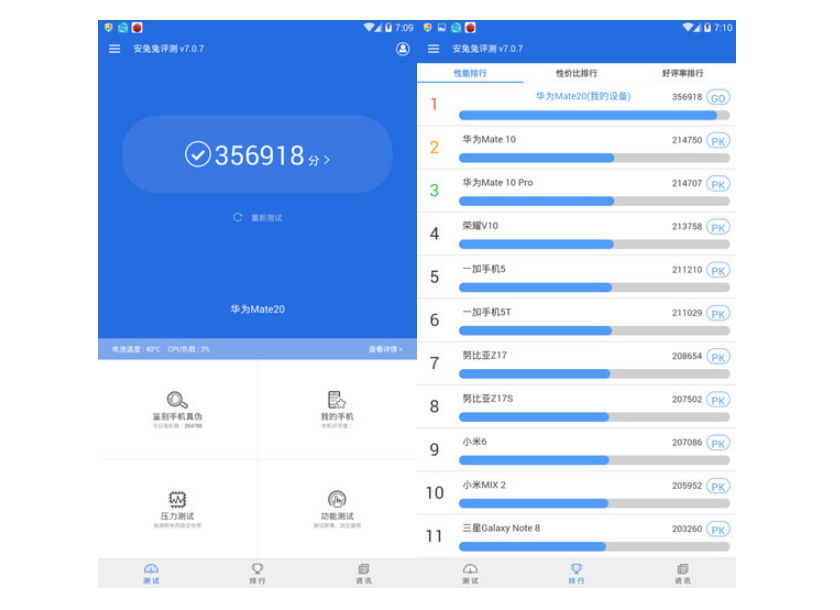
Task: Open hamburger menu on left benchmark screen
Action: tap(114, 49)
